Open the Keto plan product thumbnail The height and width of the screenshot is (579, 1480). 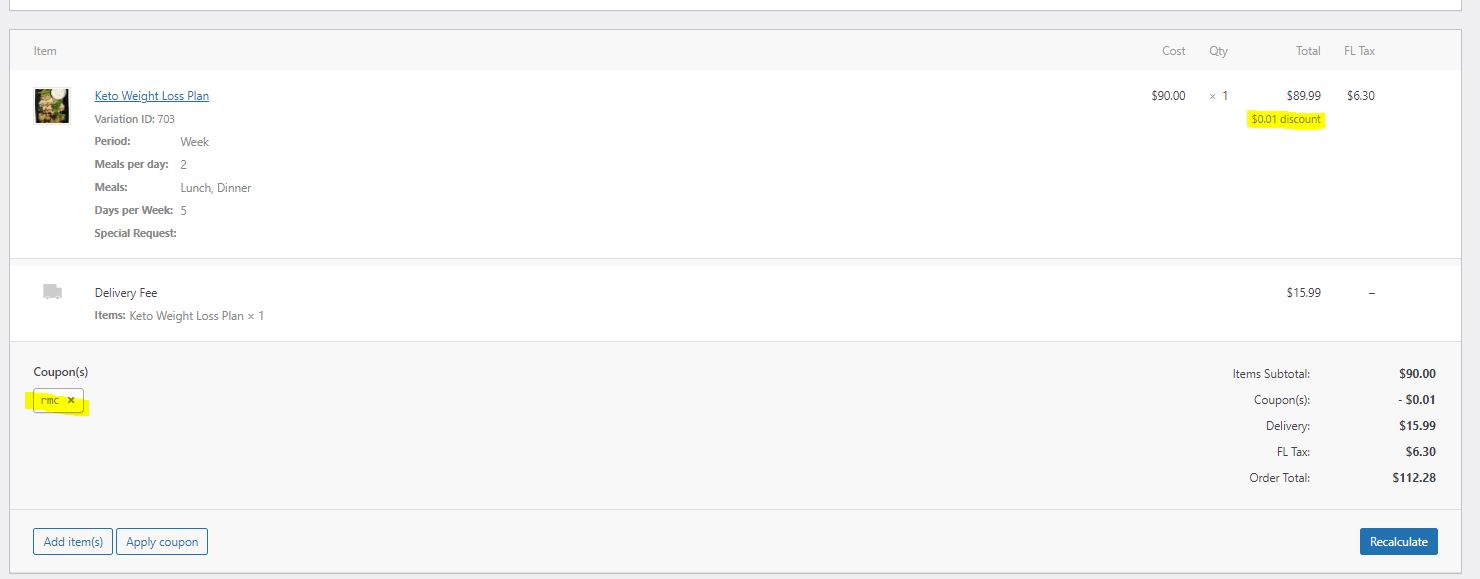pyautogui.click(x=52, y=105)
